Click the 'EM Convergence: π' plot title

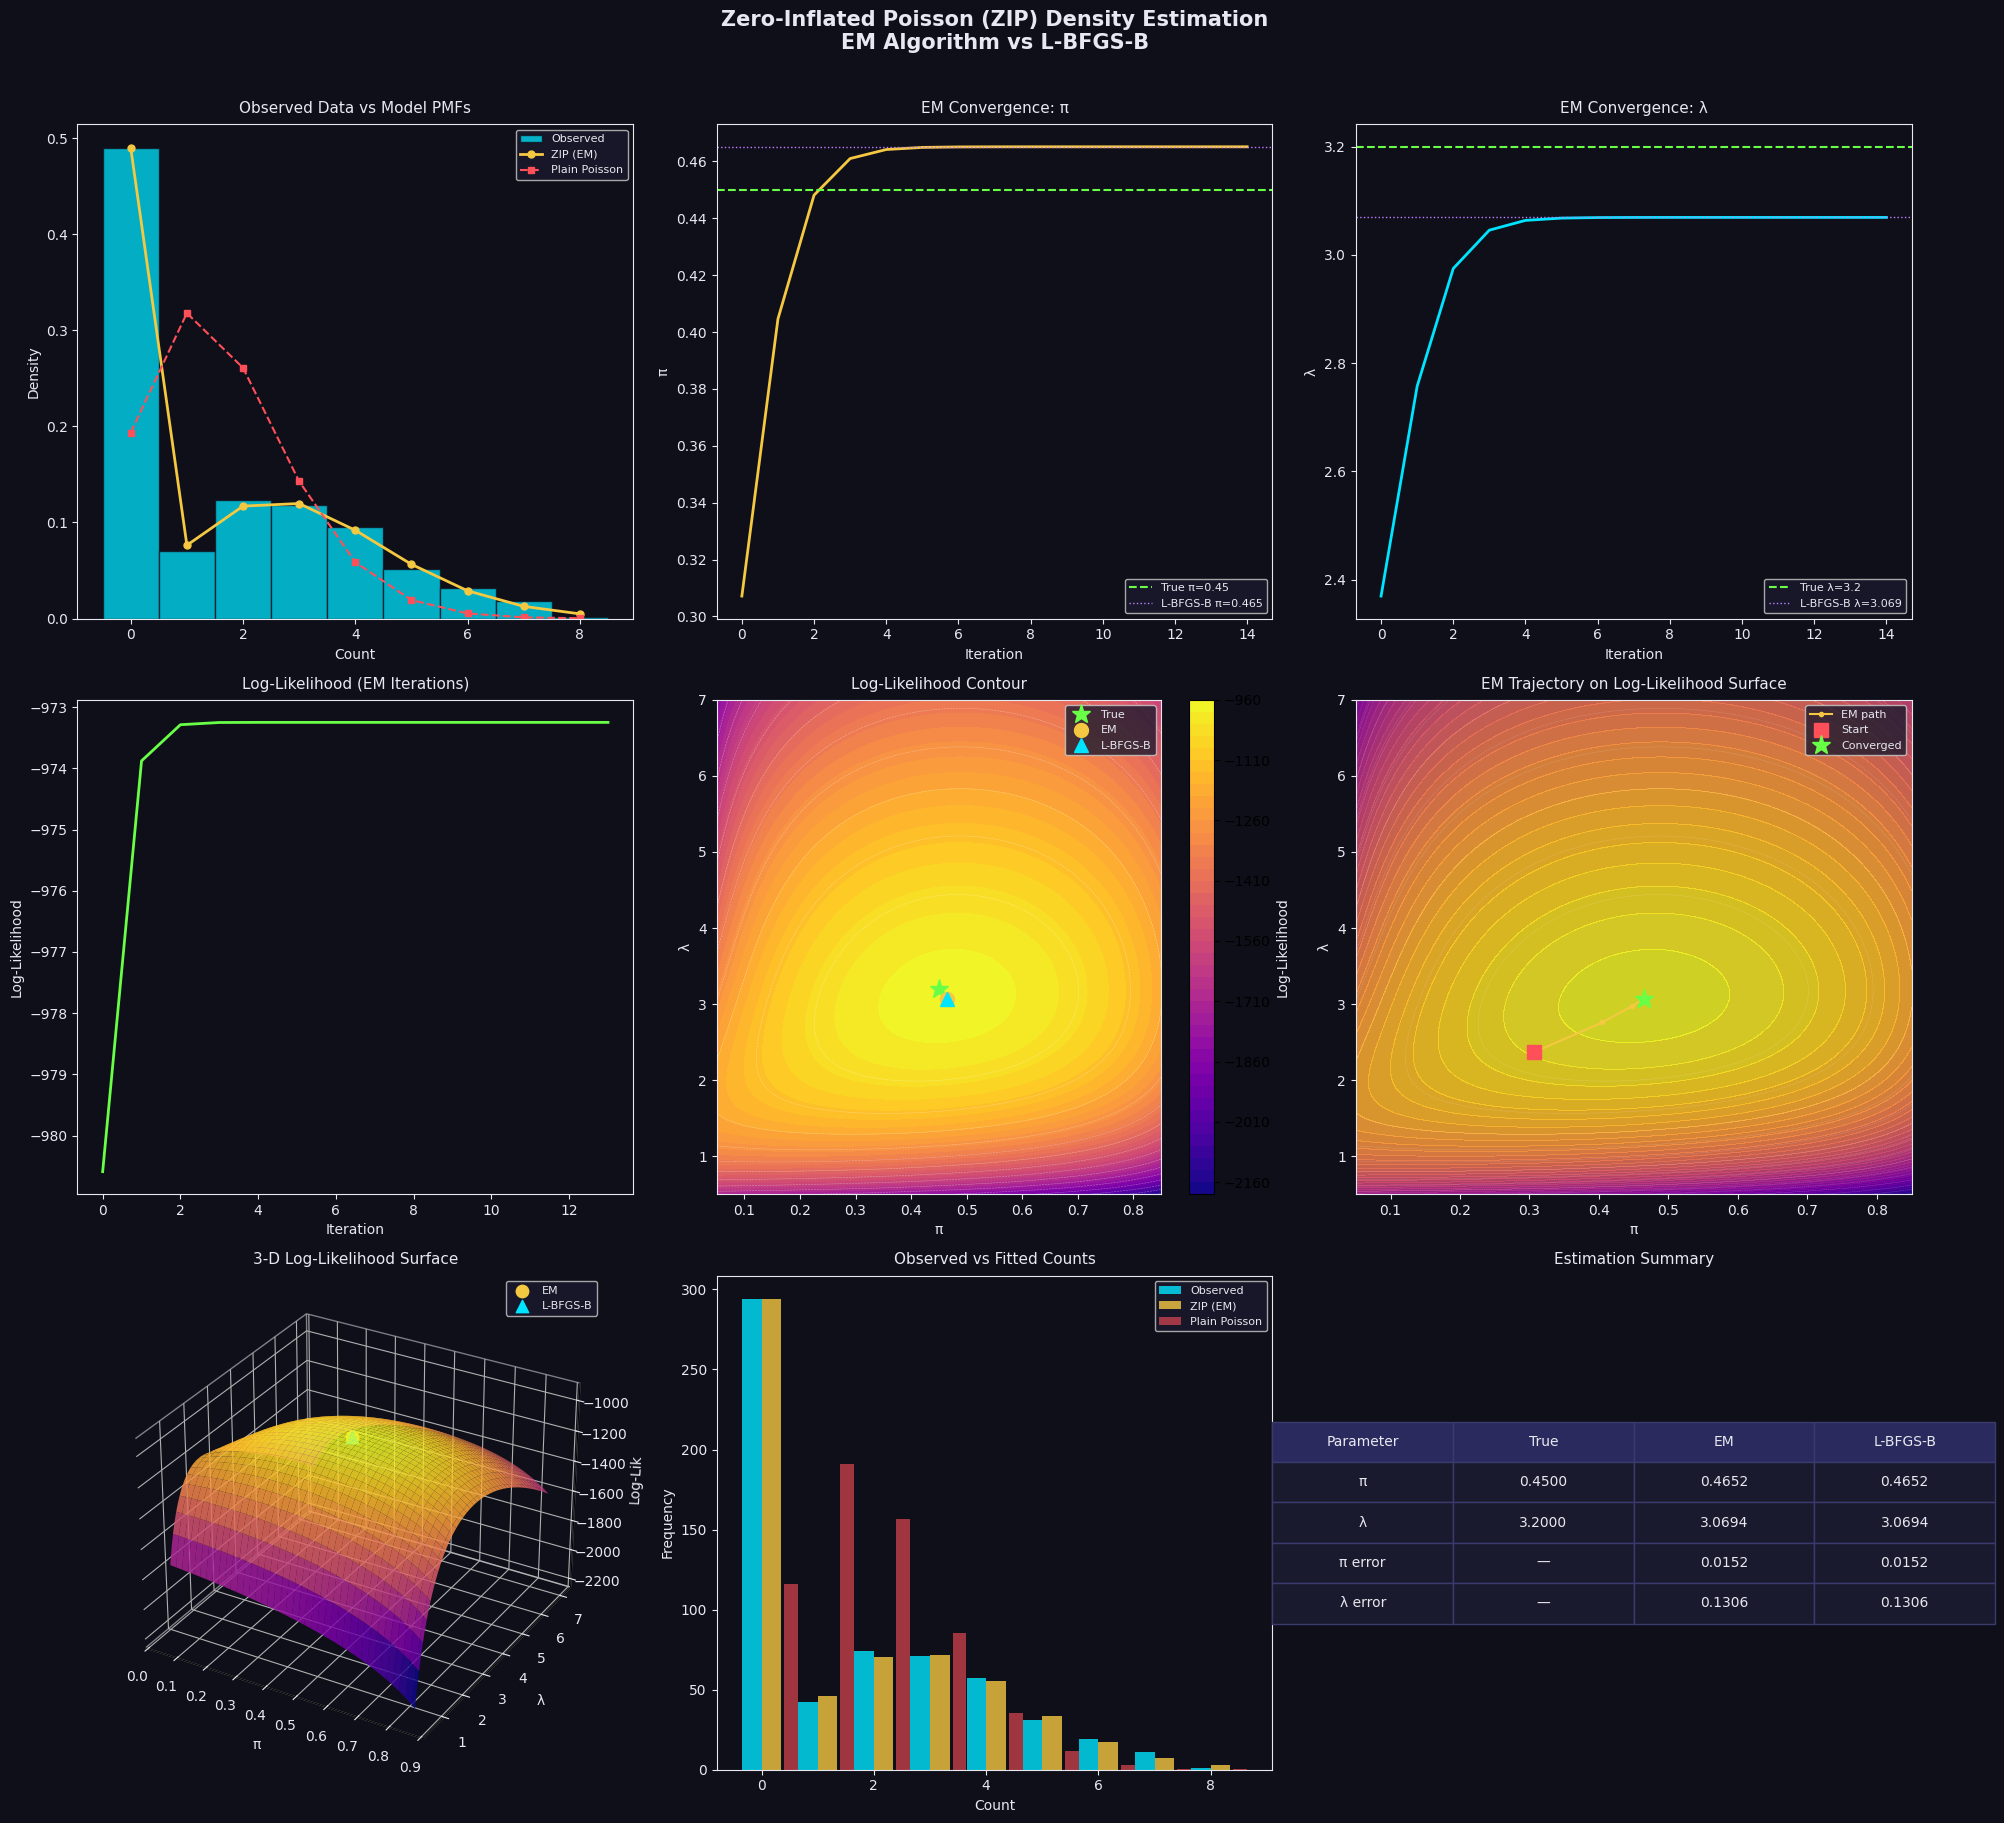(x=994, y=108)
